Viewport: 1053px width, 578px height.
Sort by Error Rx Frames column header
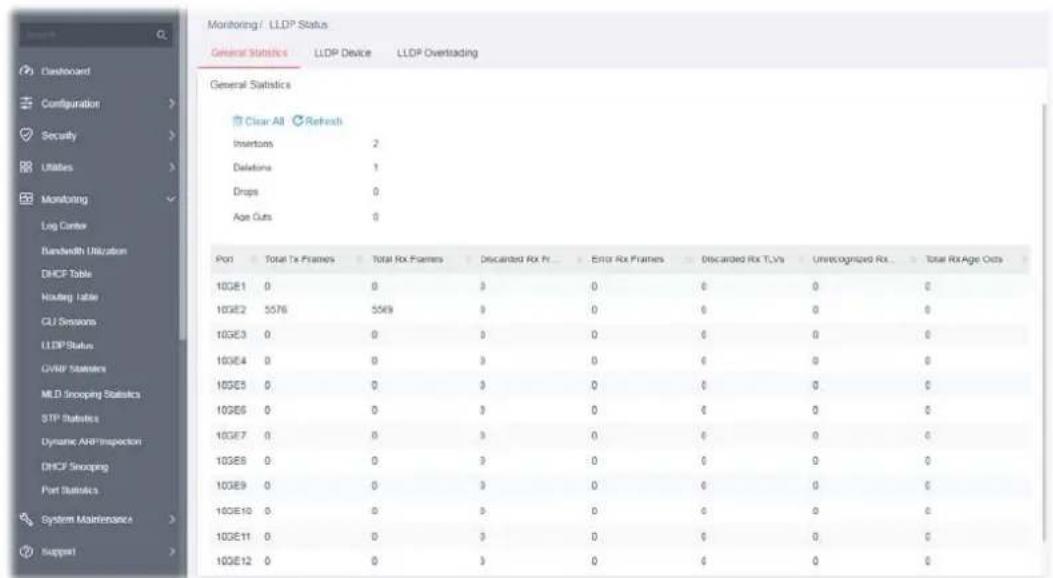pyautogui.click(x=627, y=259)
